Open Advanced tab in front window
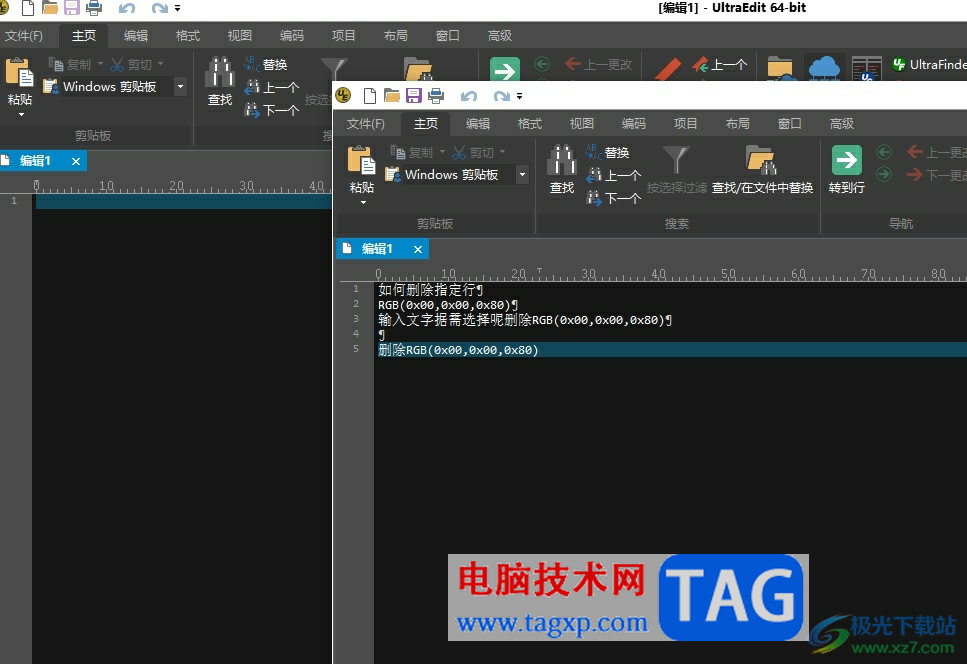This screenshot has height=664, width=967. coord(841,123)
